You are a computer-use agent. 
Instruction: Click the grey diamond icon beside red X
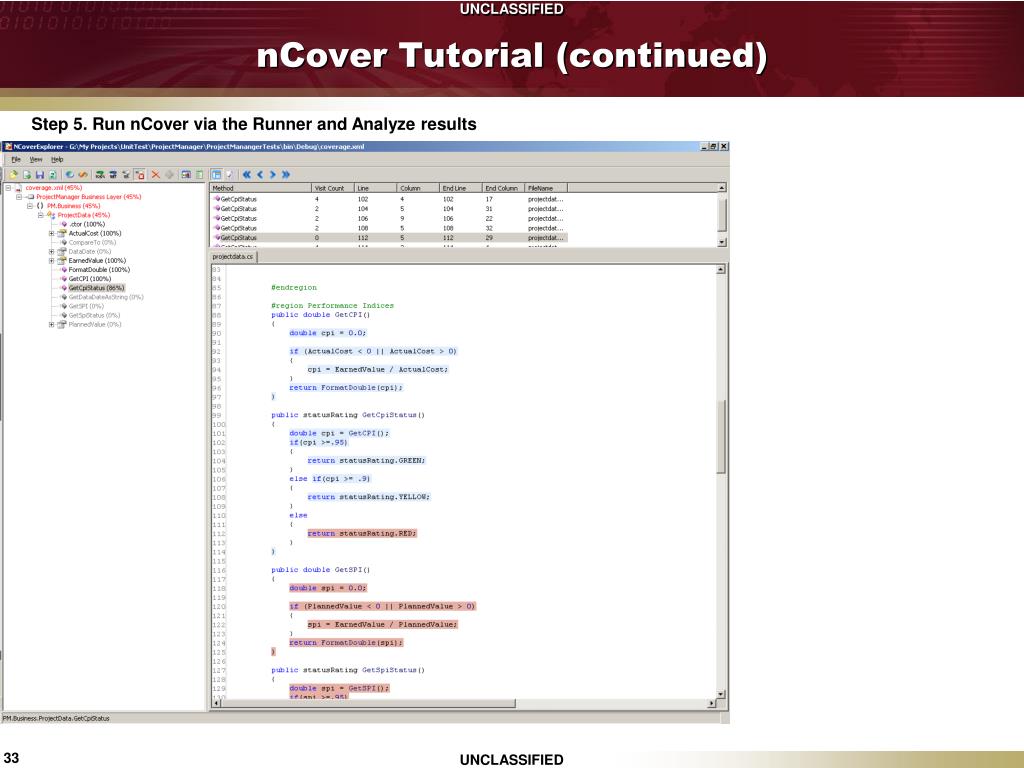[x=169, y=174]
